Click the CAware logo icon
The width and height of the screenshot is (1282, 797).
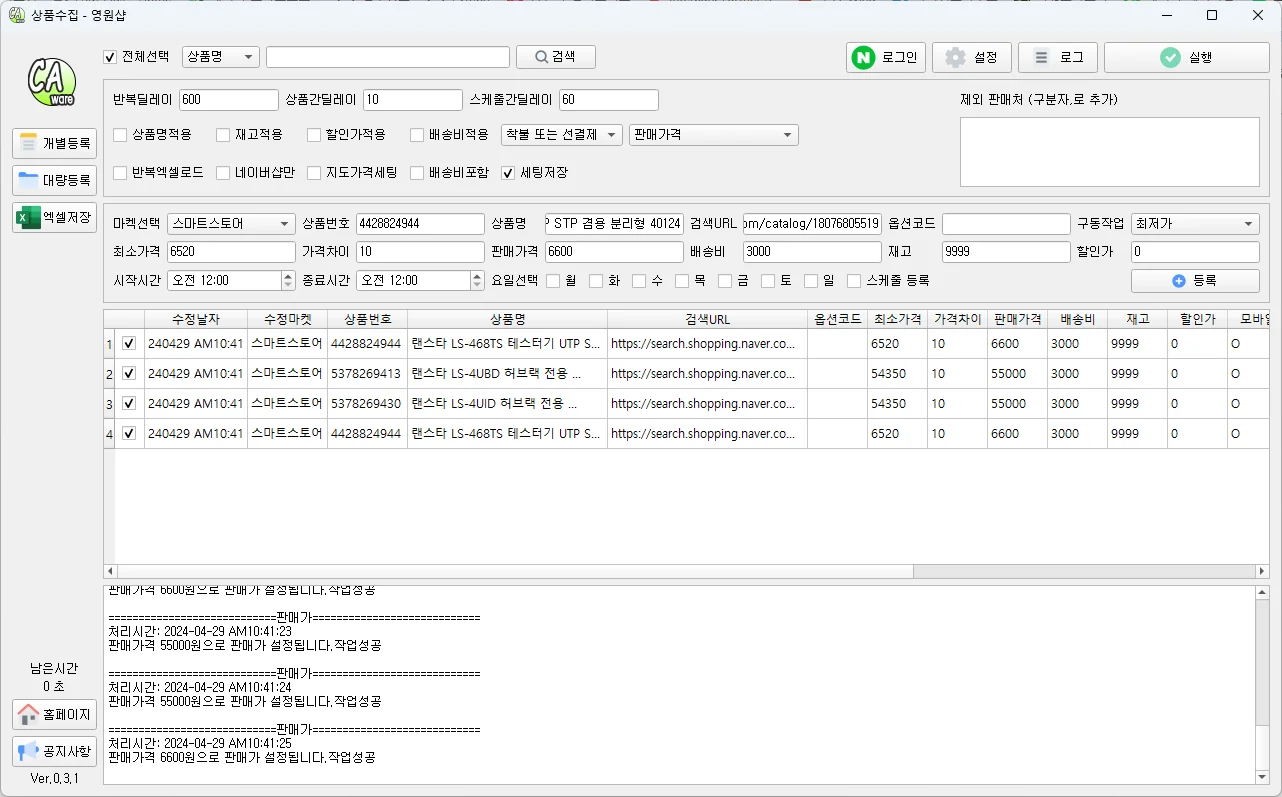pyautogui.click(x=52, y=81)
